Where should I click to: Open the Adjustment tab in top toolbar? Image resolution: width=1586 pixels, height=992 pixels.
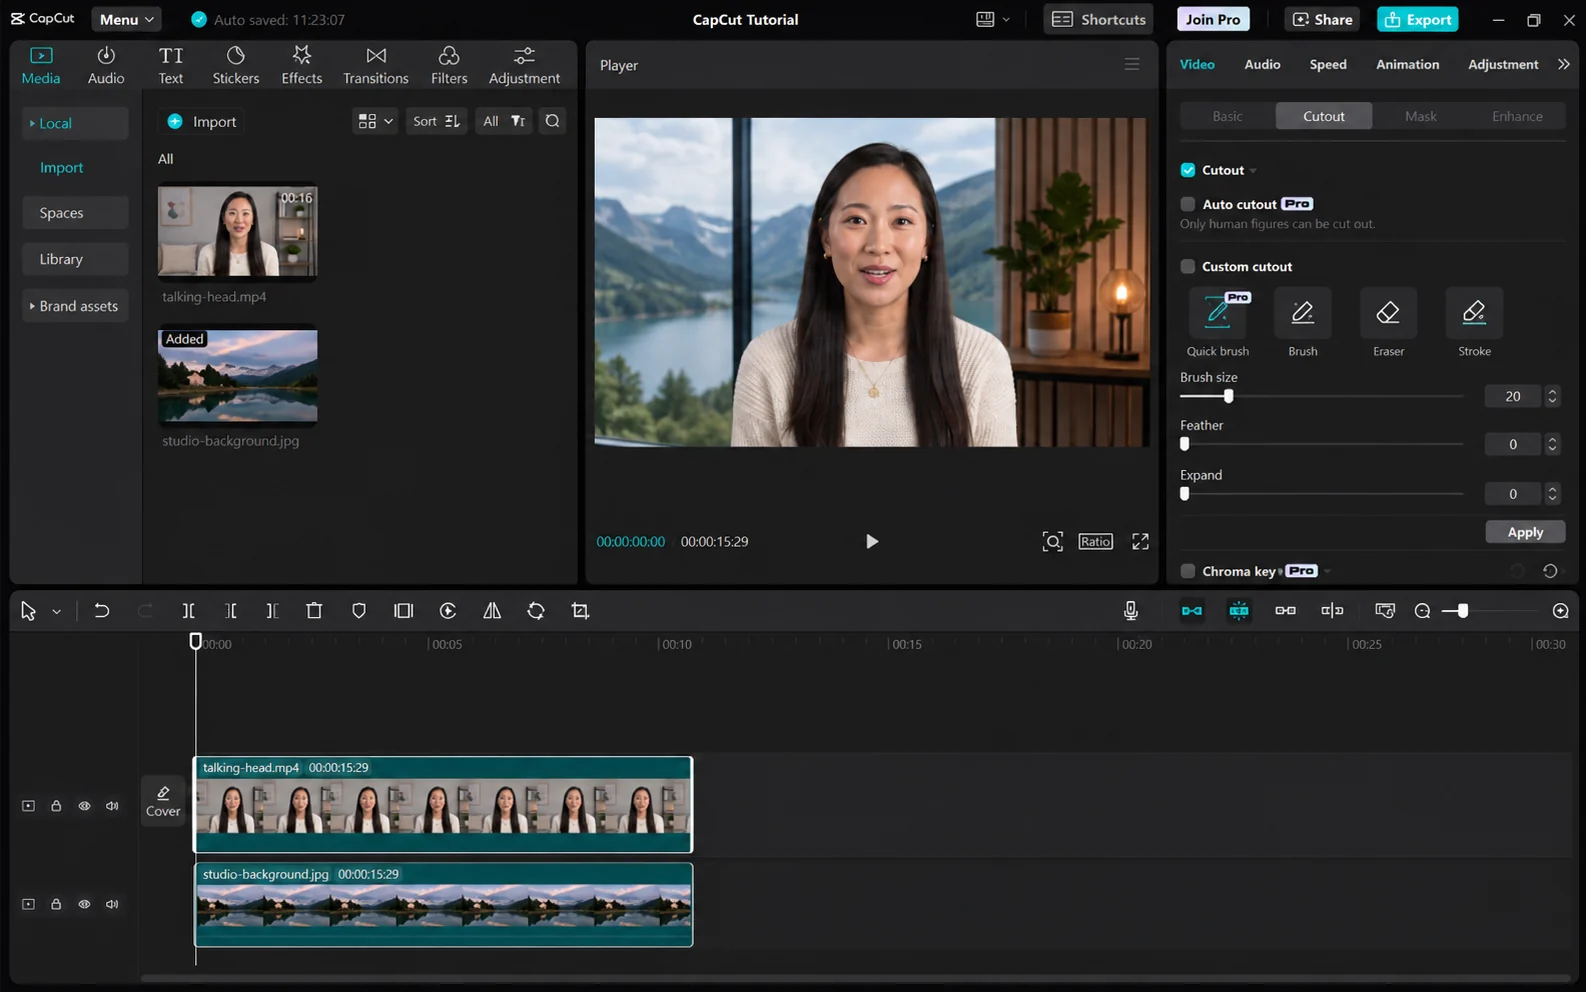pyautogui.click(x=524, y=65)
